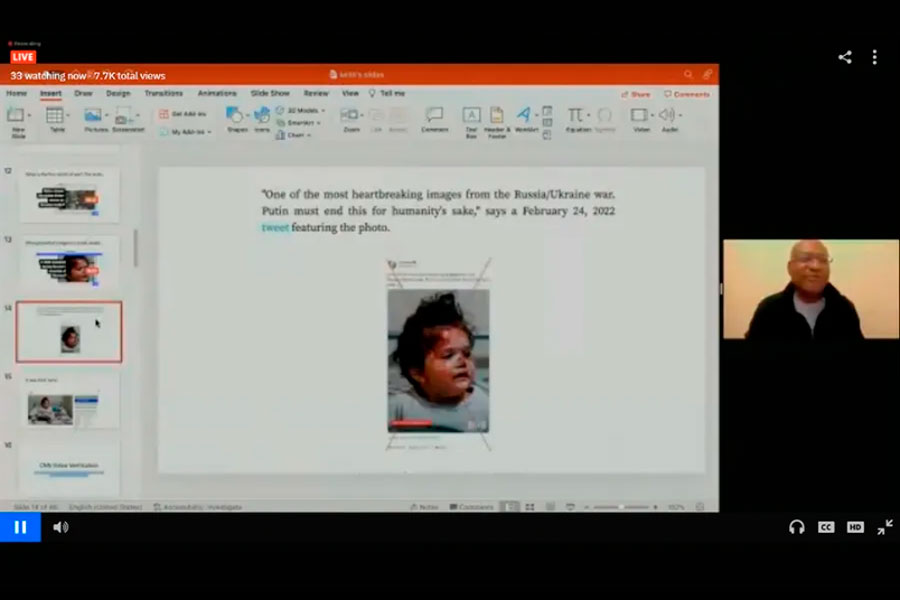Open the Animations tab
The image size is (900, 600).
coord(217,93)
